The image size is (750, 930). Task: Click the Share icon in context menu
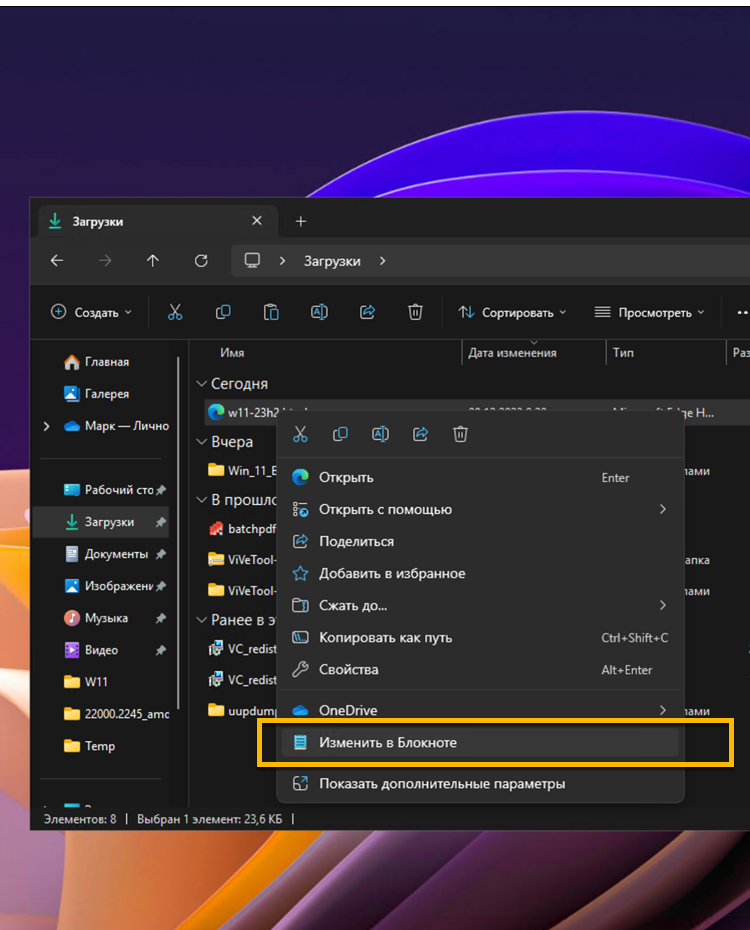coord(420,434)
